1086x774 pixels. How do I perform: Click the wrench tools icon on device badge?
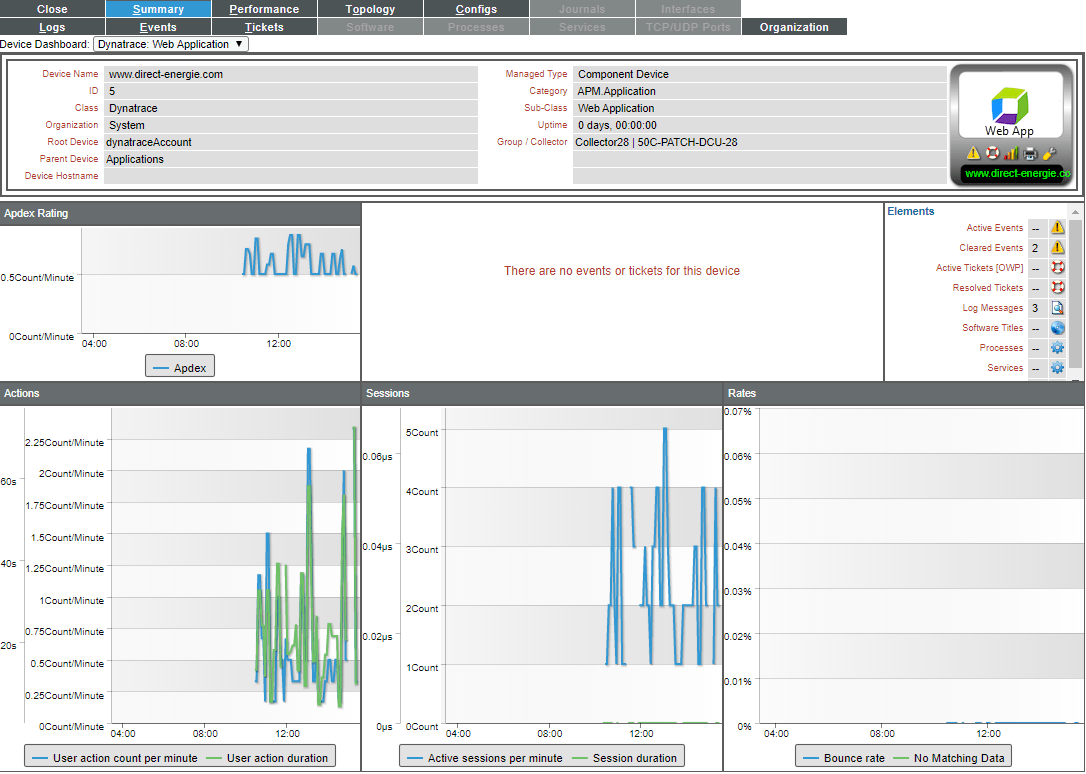(1049, 153)
